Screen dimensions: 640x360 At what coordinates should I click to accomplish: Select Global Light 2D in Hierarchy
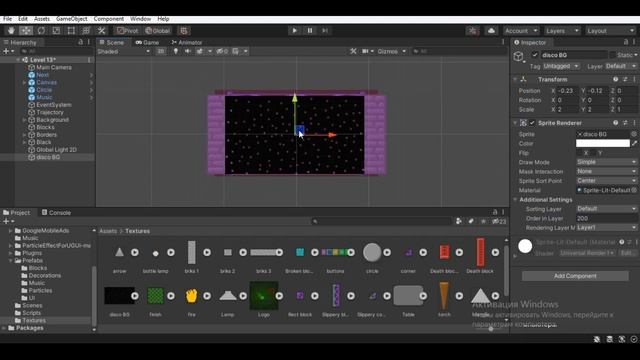[56, 150]
